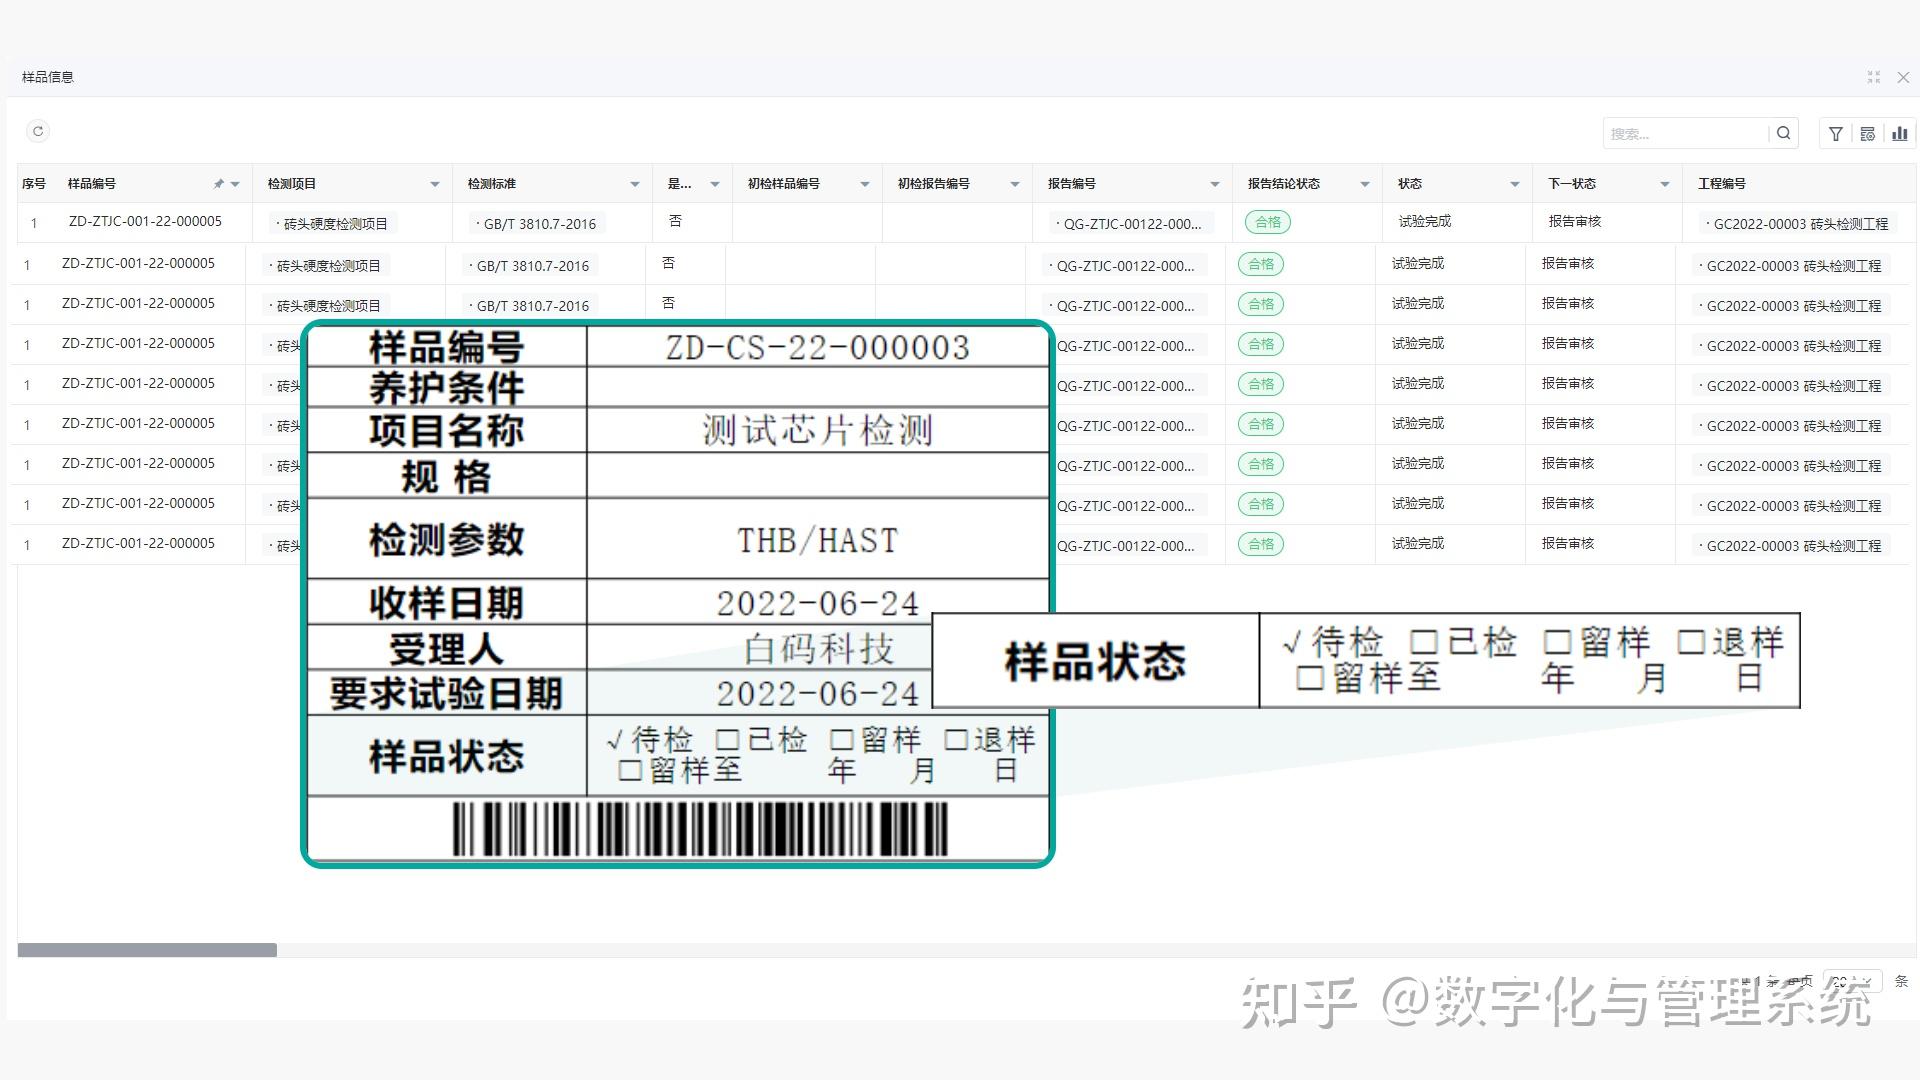Image resolution: width=1920 pixels, height=1080 pixels.
Task: Open the 初检样品编号 column dropdown
Action: click(x=865, y=184)
